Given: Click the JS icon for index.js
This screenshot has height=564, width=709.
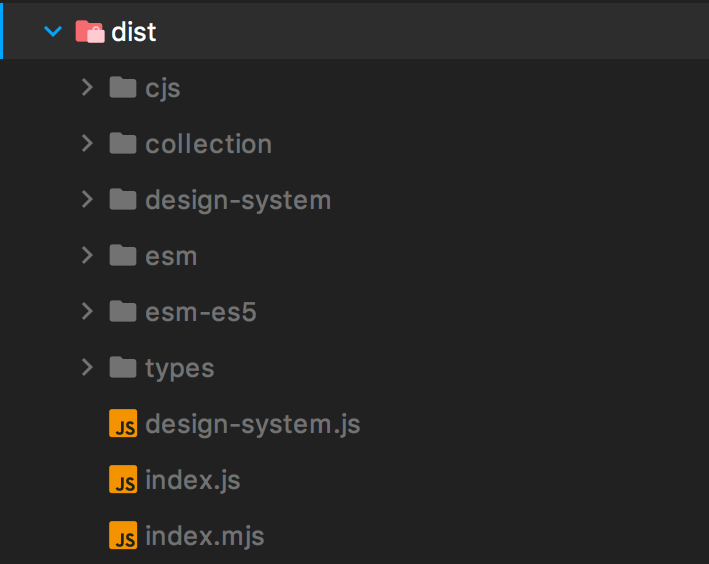Looking at the screenshot, I should pos(123,479).
